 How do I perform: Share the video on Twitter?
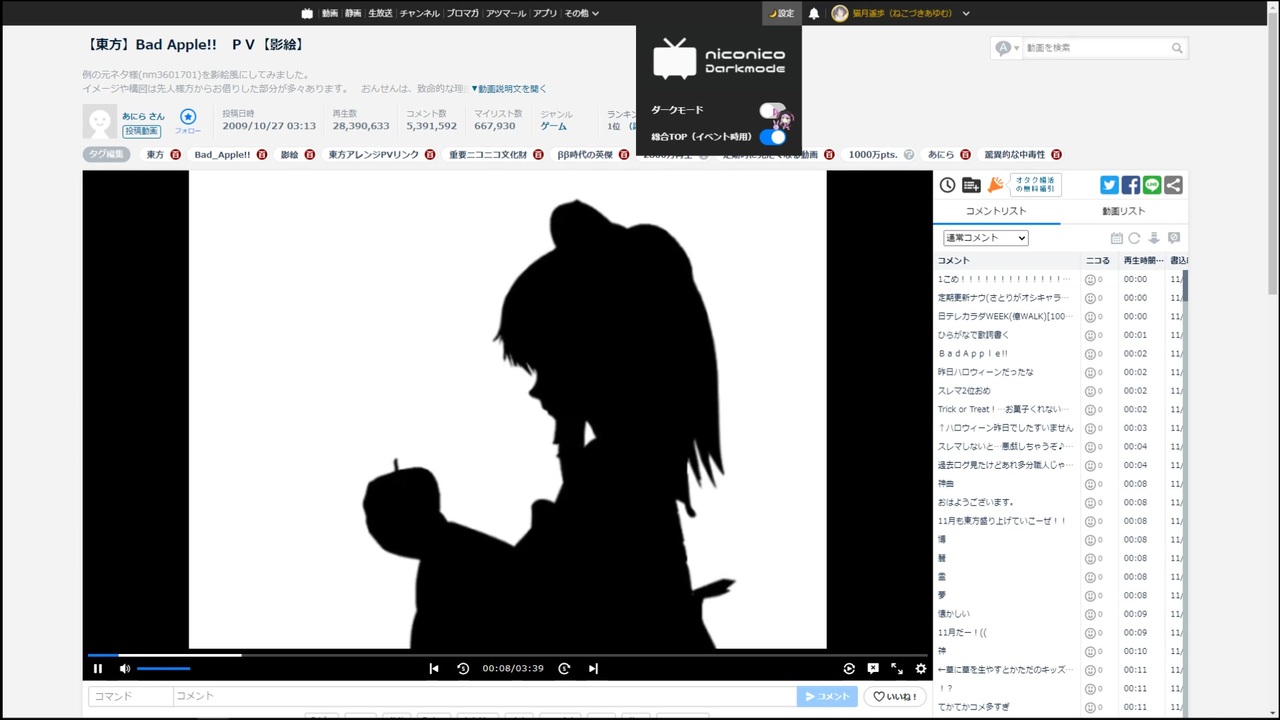[x=1109, y=185]
